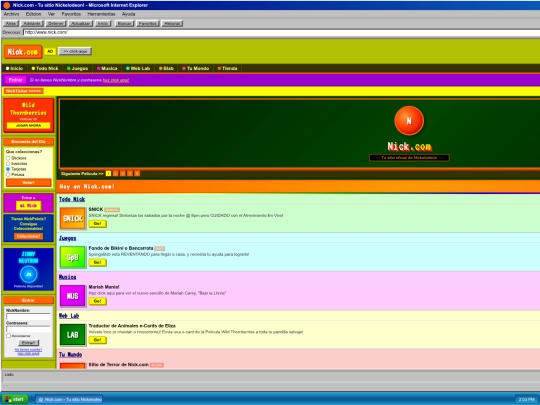Click the Atras toolbar button
540x405 pixels.
pyautogui.click(x=11, y=23)
